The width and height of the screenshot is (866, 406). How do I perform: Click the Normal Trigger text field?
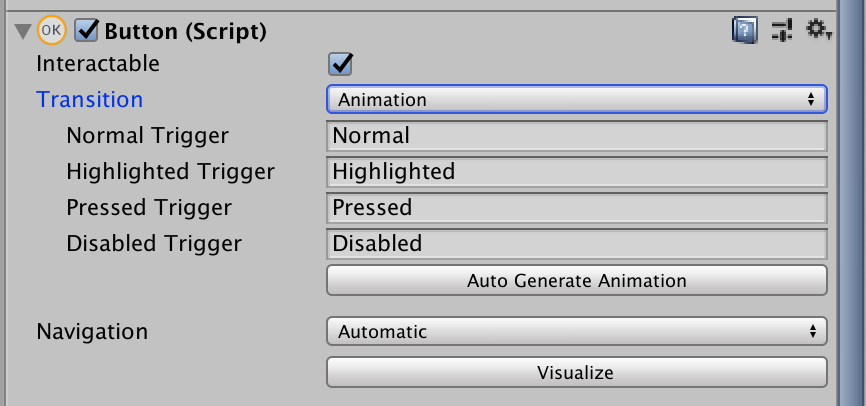coord(576,136)
